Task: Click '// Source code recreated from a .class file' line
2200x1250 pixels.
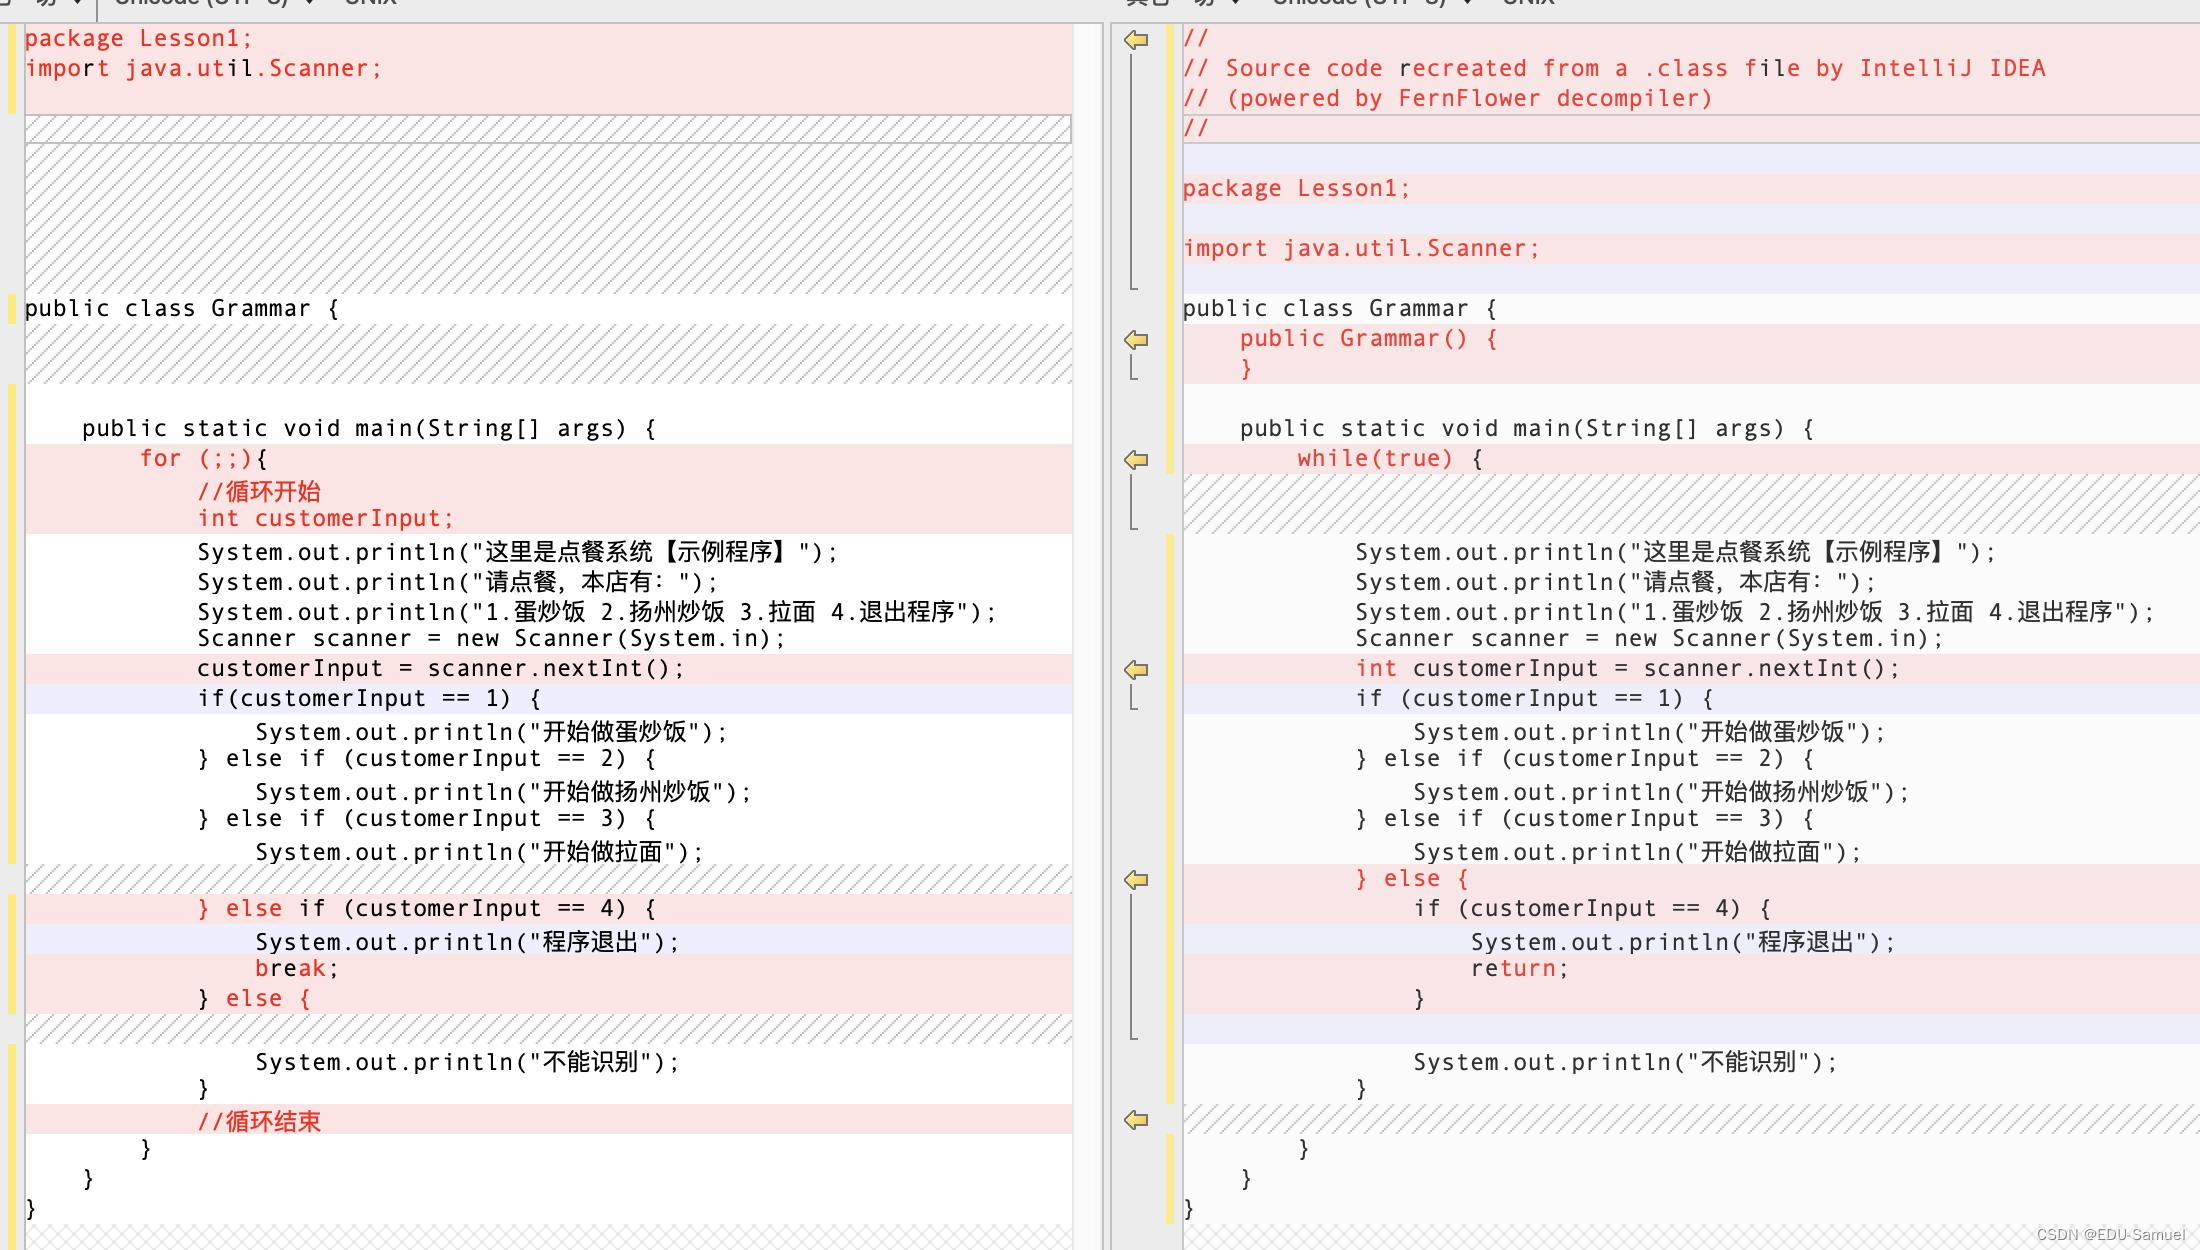Action: click(1614, 69)
